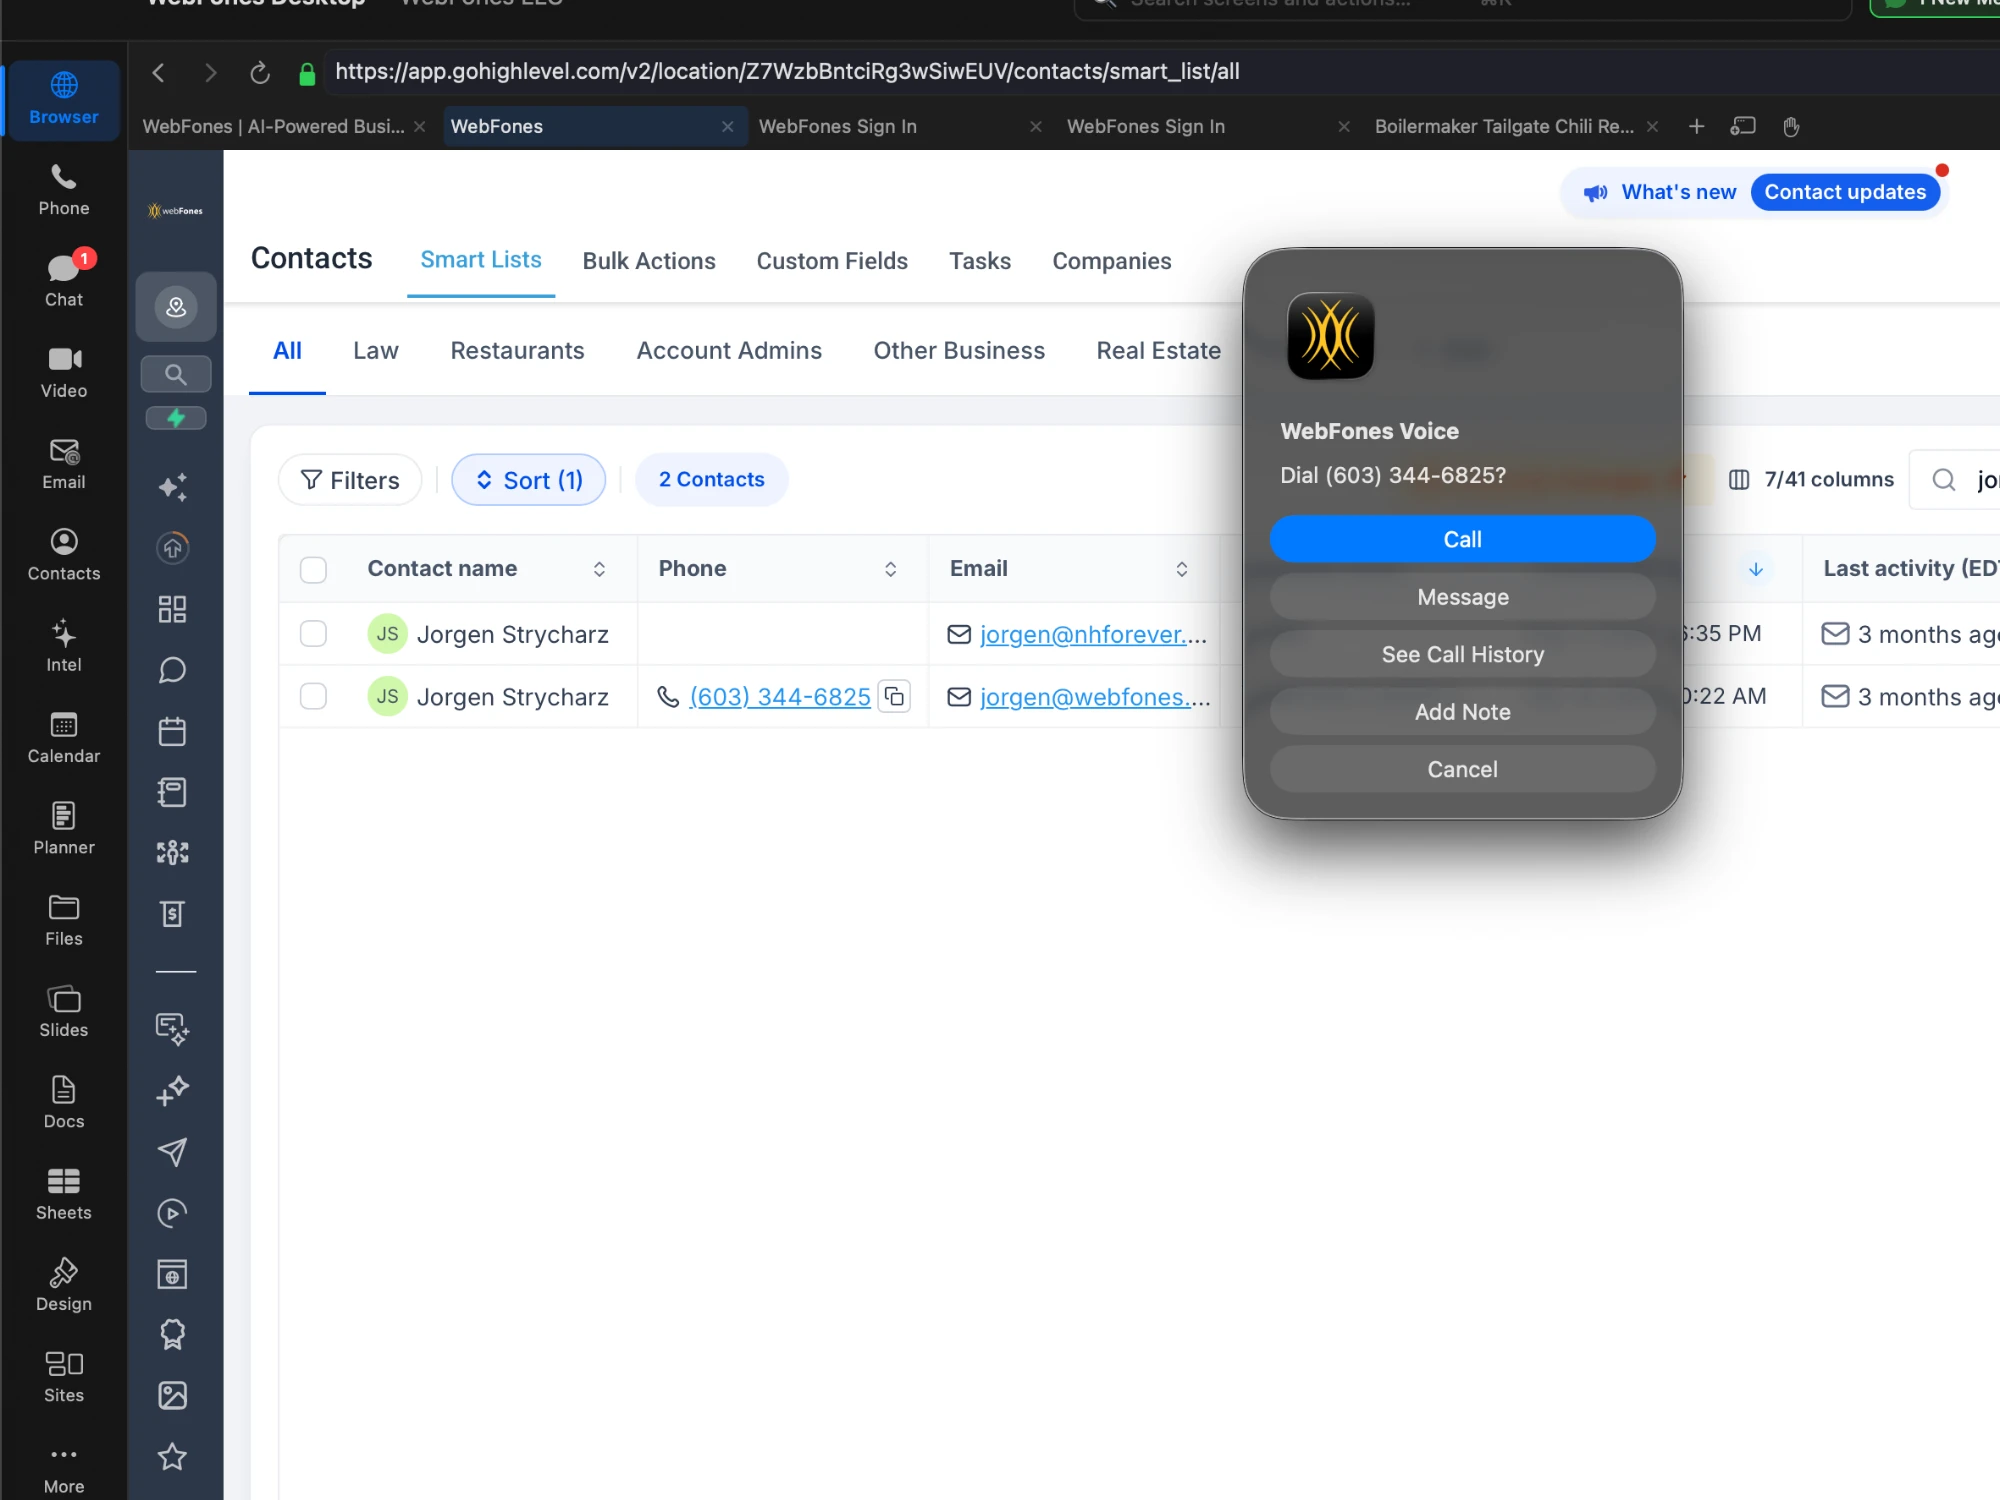Open the Email app in sidebar
2000x1500 pixels.
[64, 464]
